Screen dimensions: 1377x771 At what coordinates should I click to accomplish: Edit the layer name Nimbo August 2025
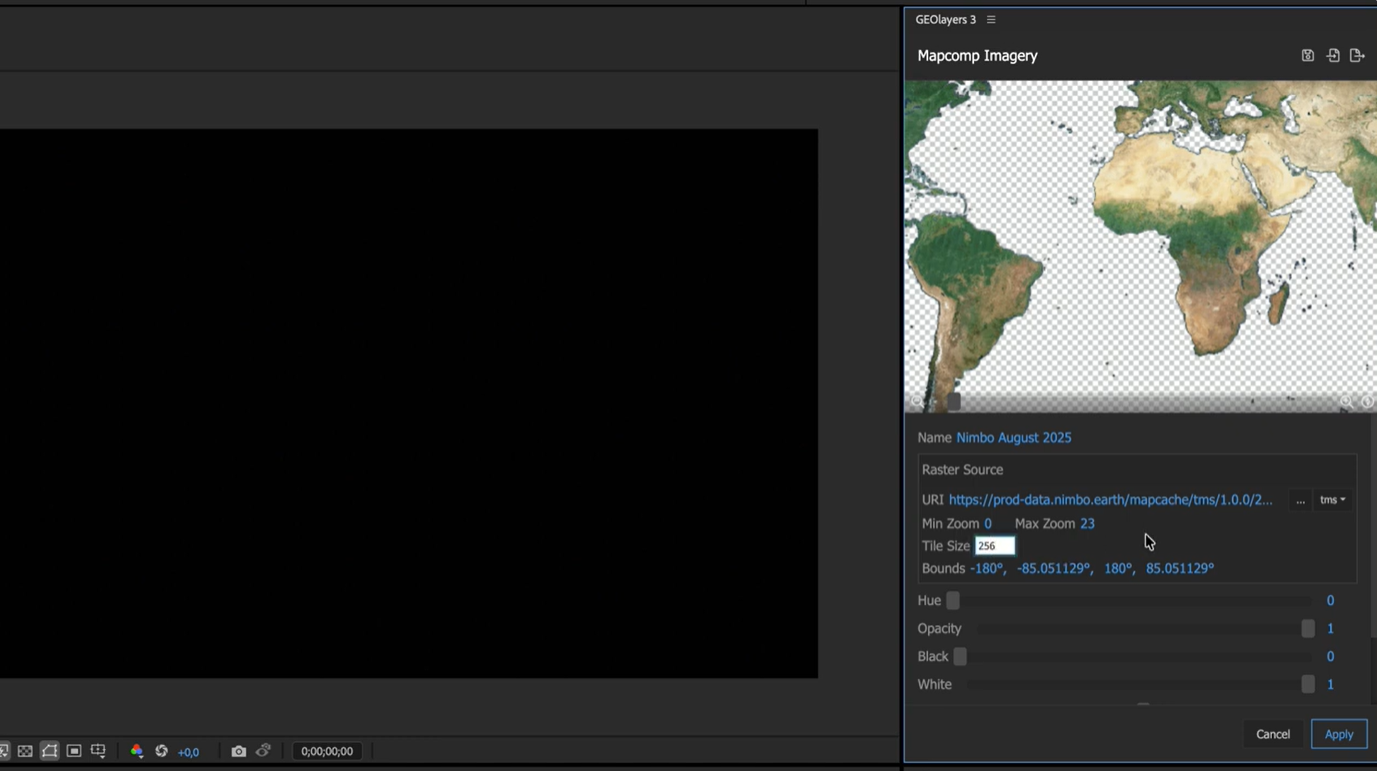(x=1013, y=437)
